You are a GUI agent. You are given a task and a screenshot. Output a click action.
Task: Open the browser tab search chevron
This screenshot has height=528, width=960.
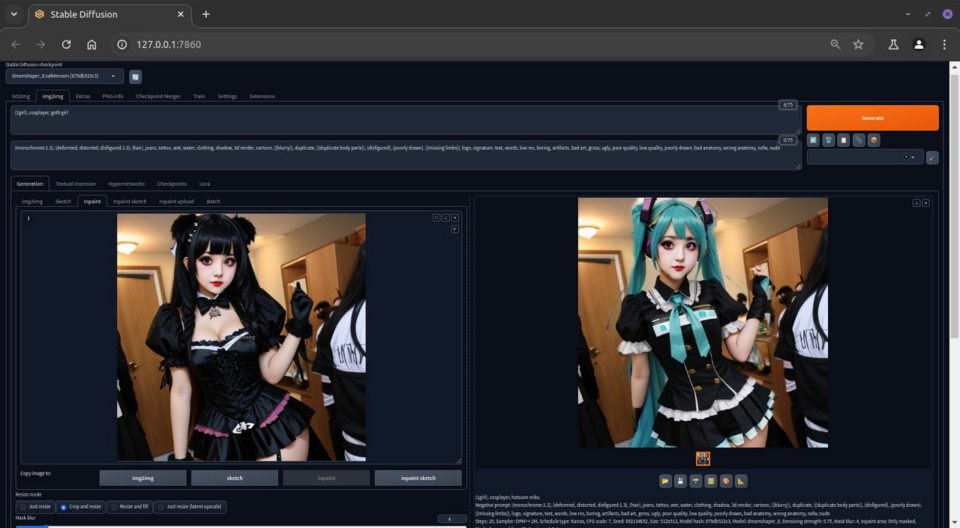14,13
